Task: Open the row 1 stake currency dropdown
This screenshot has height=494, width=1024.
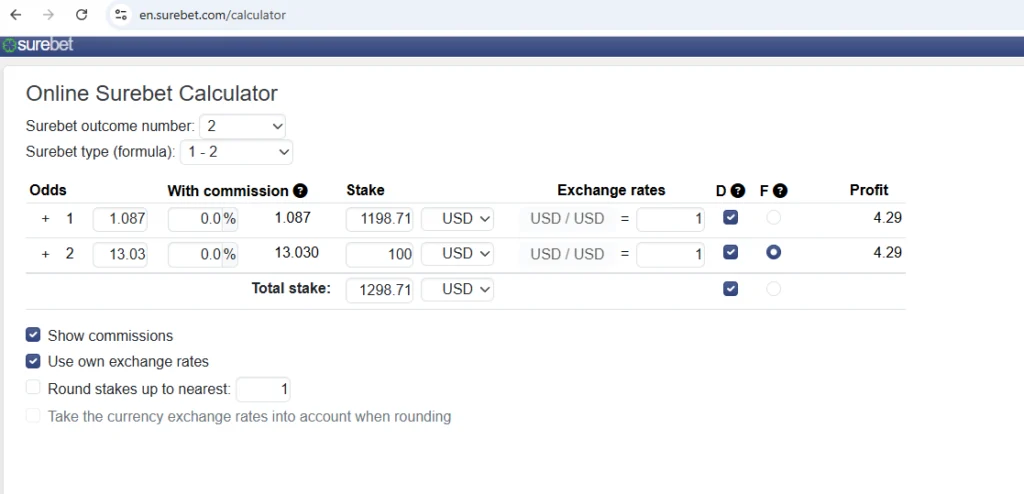Action: [x=457, y=219]
